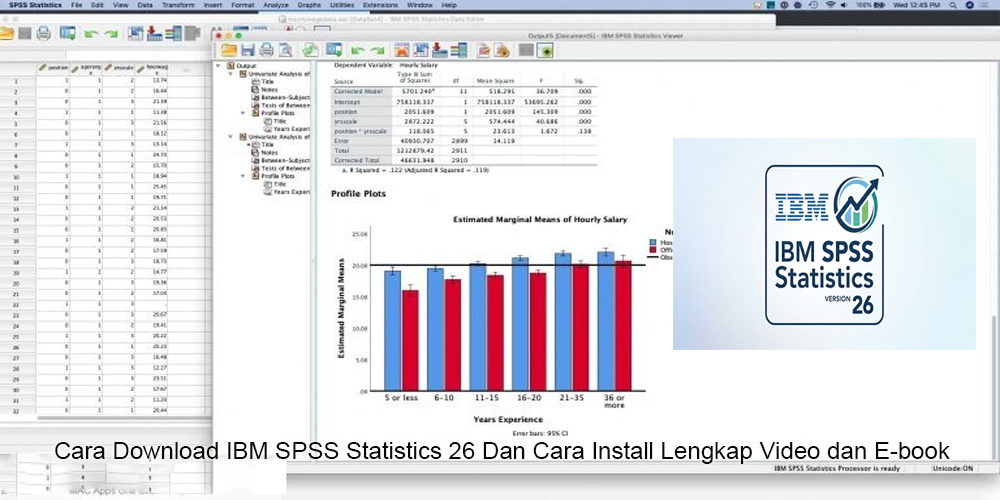This screenshot has width=1000, height=500.
Task: Collapse first Profile Plots tree node
Action: tap(242, 113)
